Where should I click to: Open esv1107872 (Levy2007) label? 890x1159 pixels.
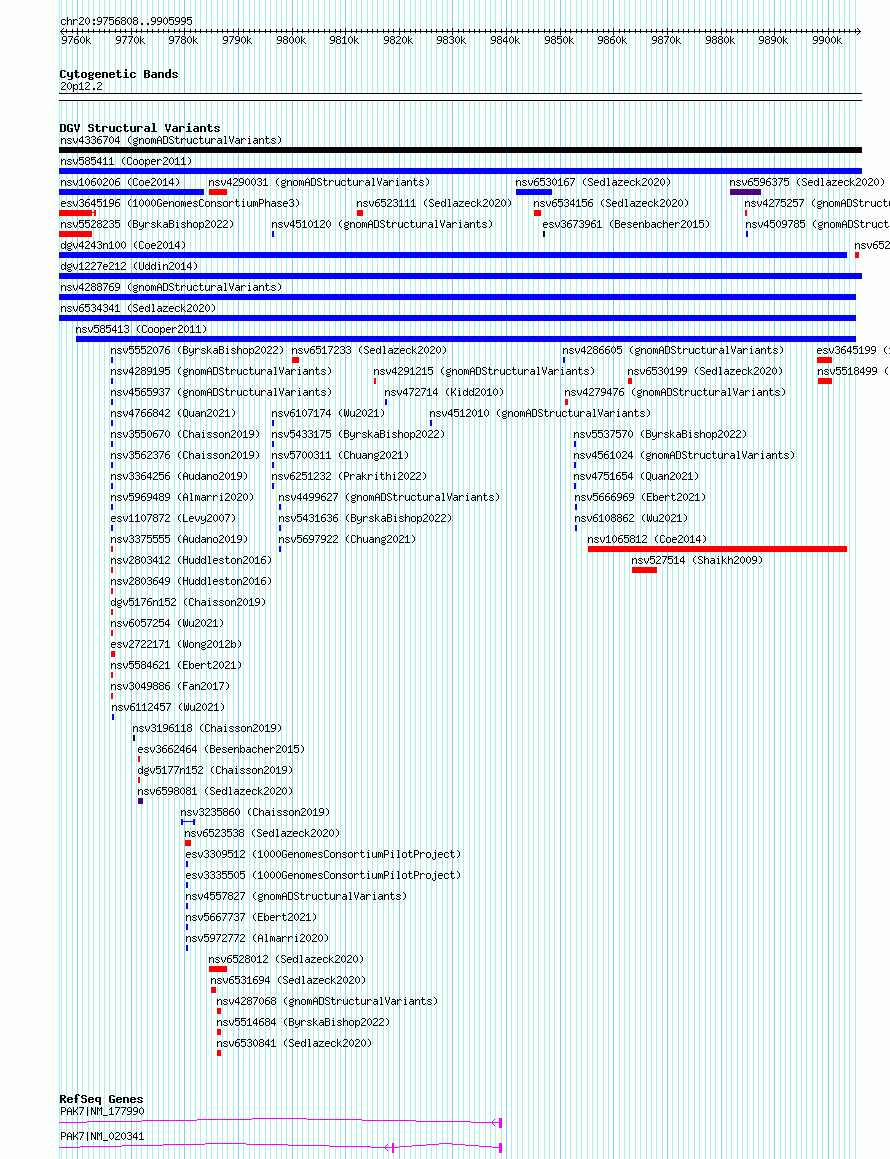(174, 518)
